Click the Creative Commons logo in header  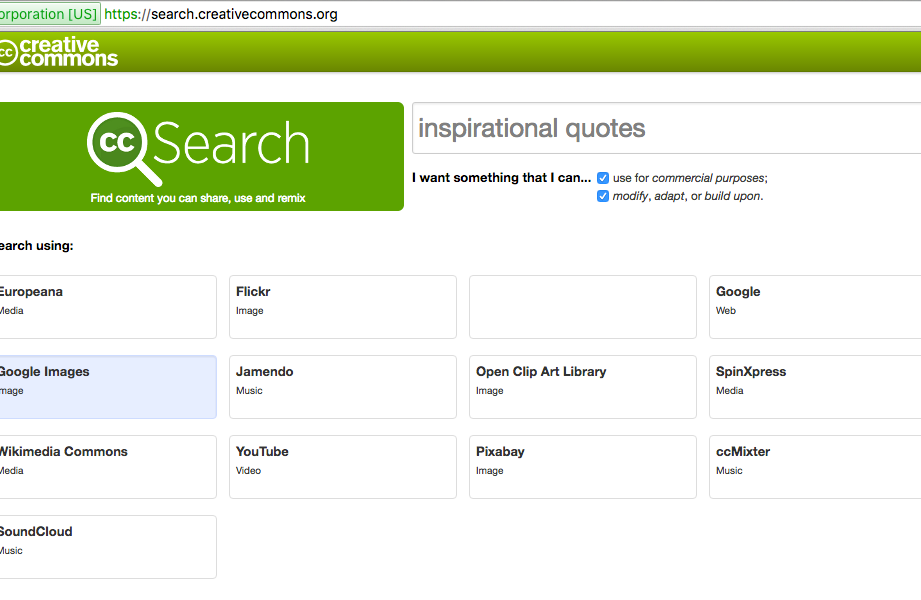click(59, 52)
